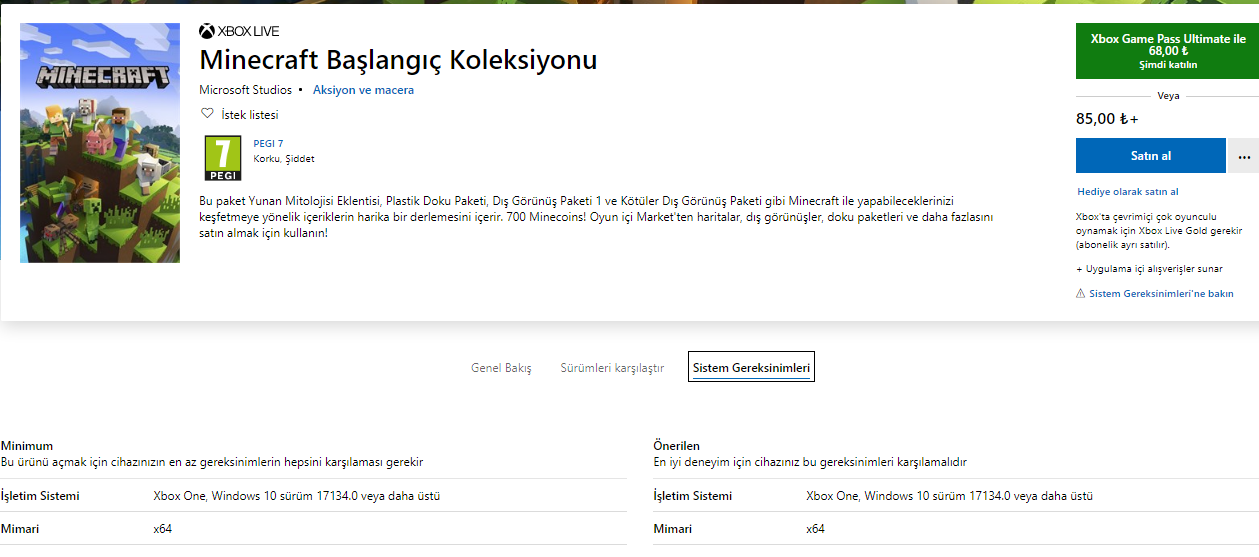The image size is (1259, 557).
Task: Click the Minecraft Başlangıç Koleksiyonu title
Action: [x=398, y=60]
